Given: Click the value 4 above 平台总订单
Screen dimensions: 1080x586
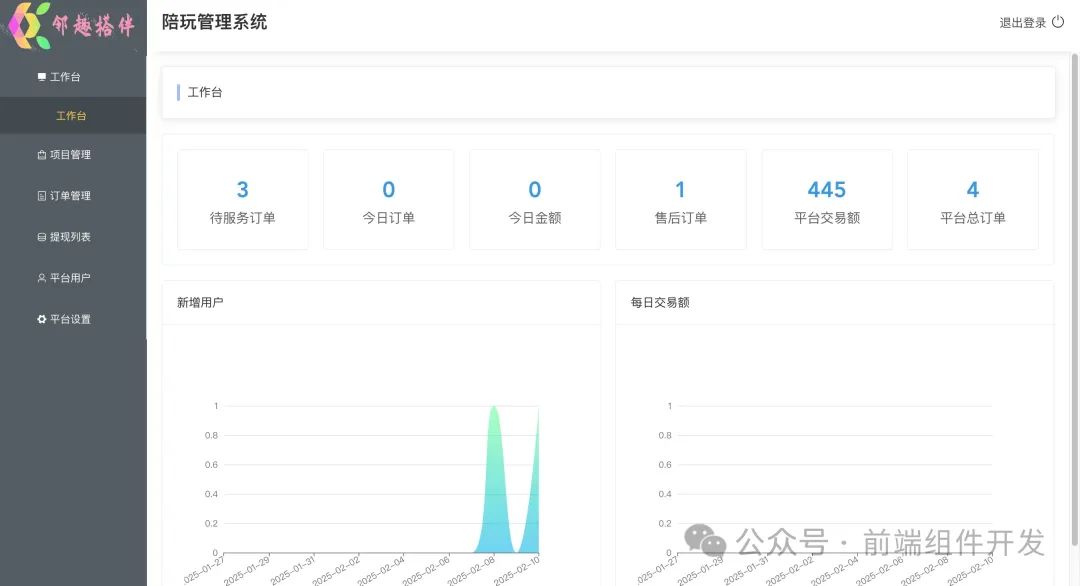Looking at the screenshot, I should pos(973,189).
